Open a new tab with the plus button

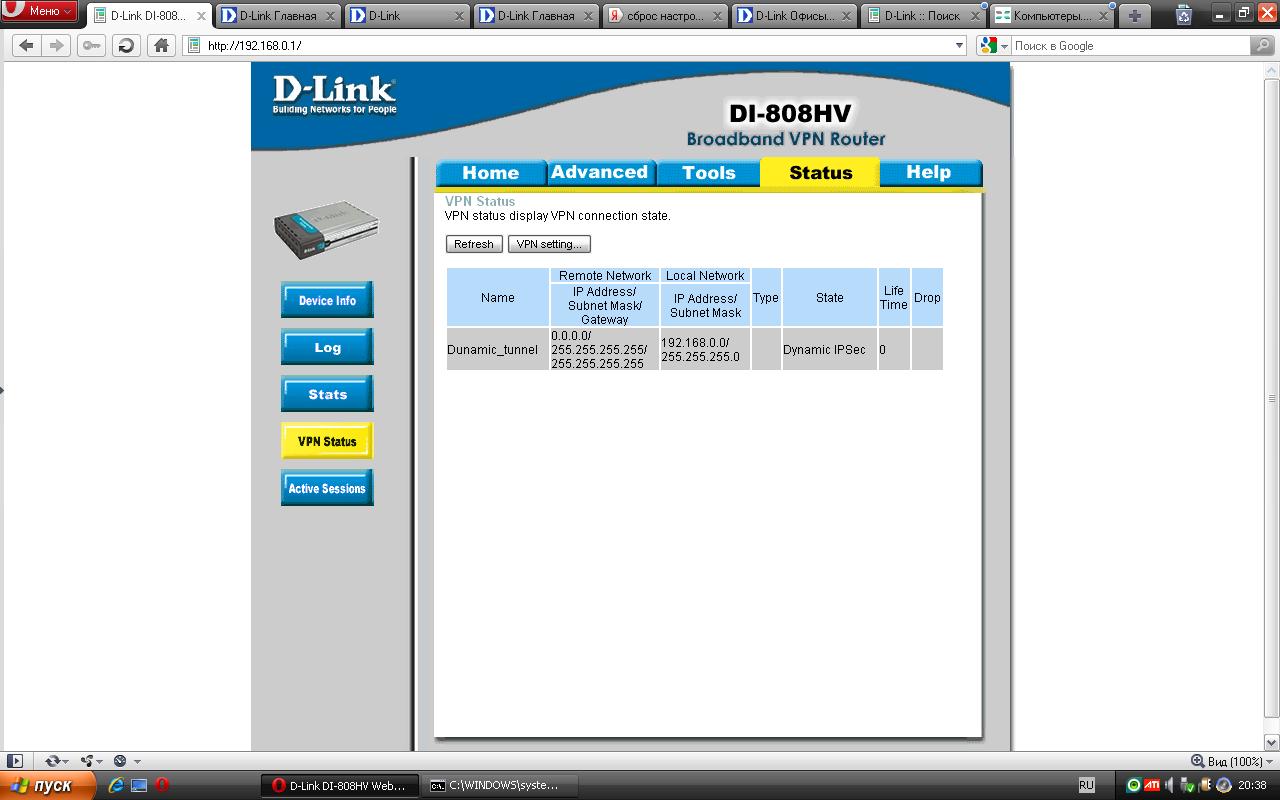[1134, 15]
